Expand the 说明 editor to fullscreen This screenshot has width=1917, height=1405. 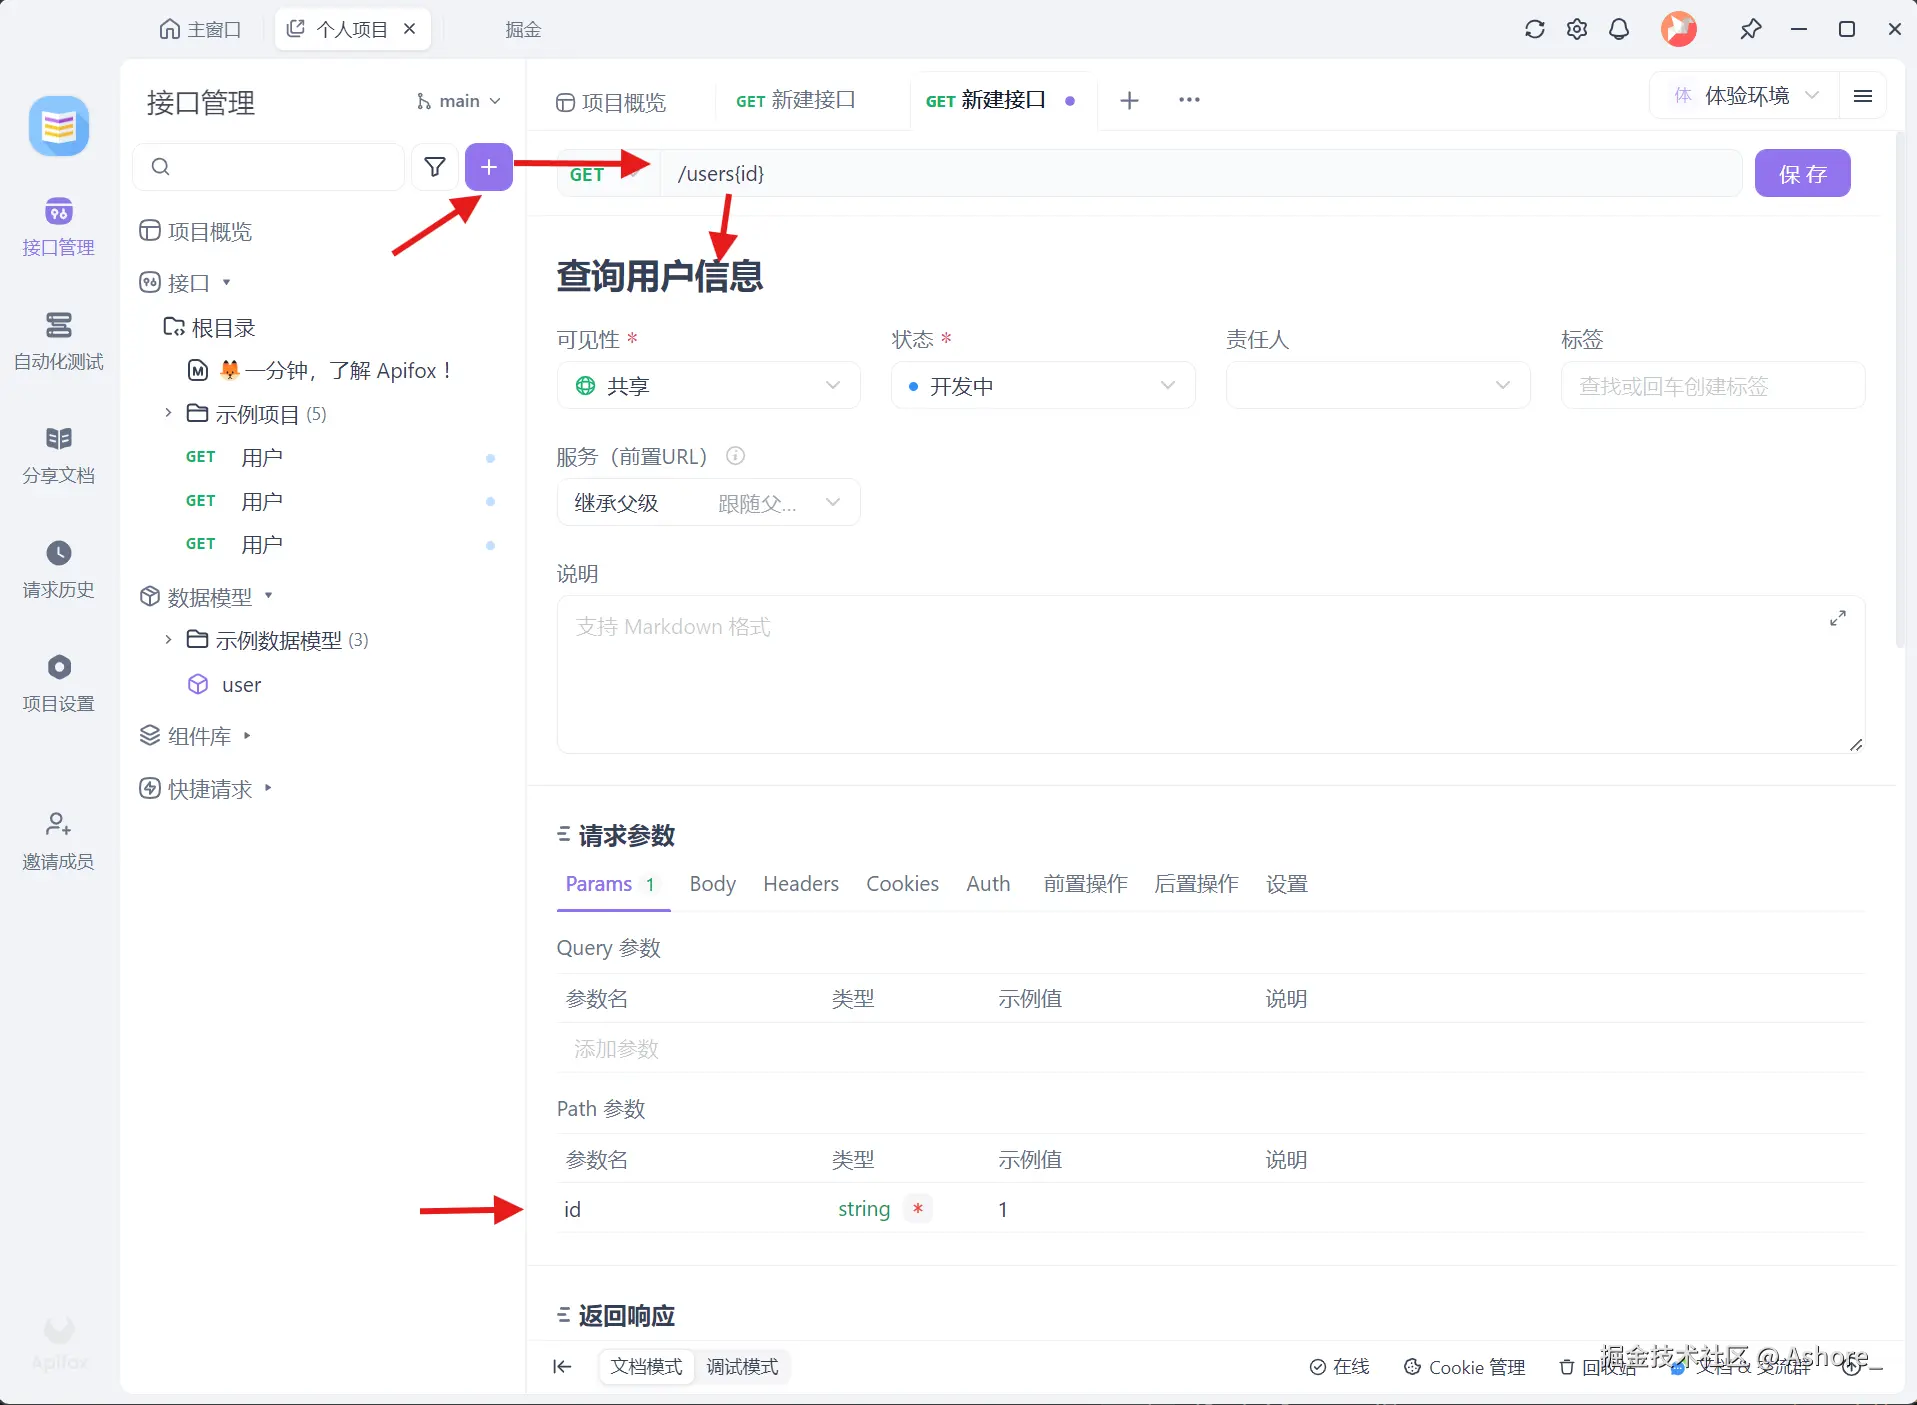point(1838,618)
